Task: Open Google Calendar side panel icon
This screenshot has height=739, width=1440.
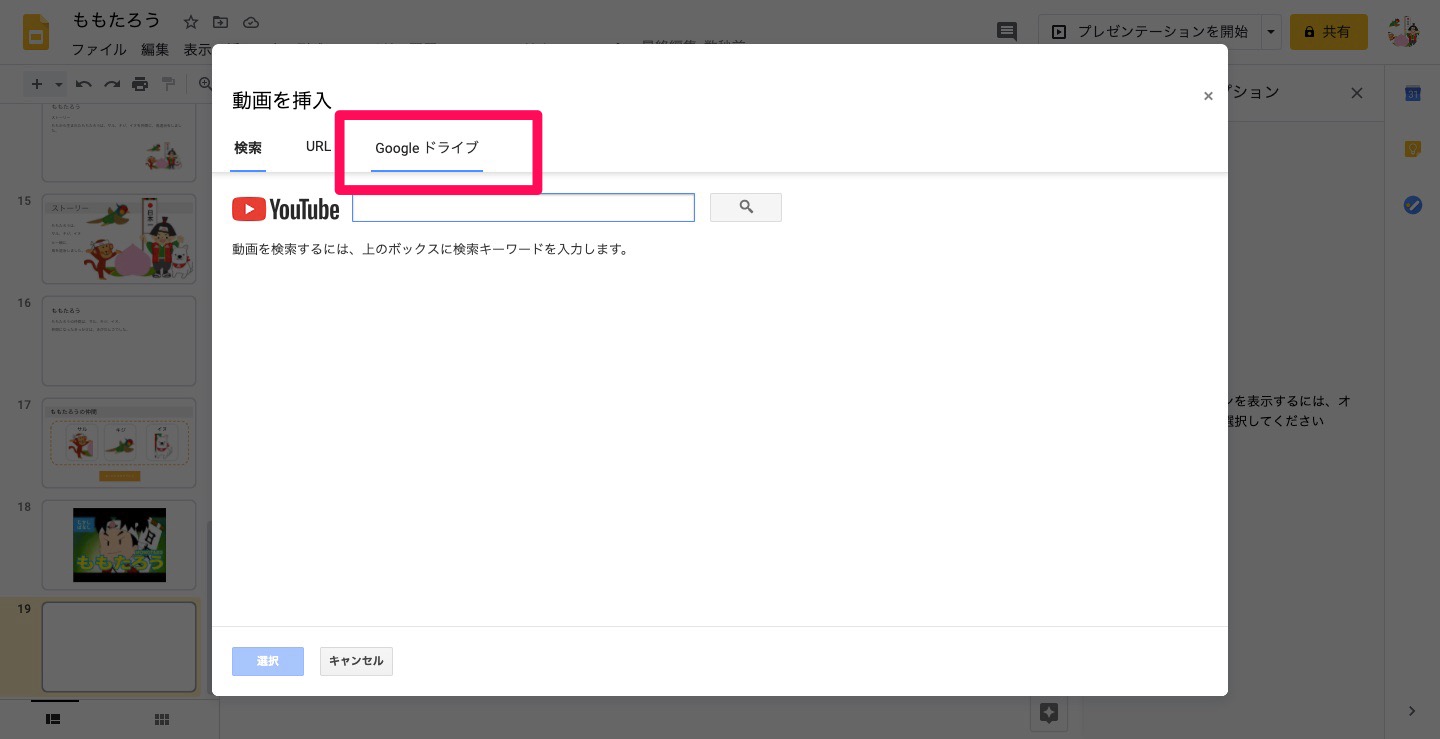Action: click(x=1413, y=93)
